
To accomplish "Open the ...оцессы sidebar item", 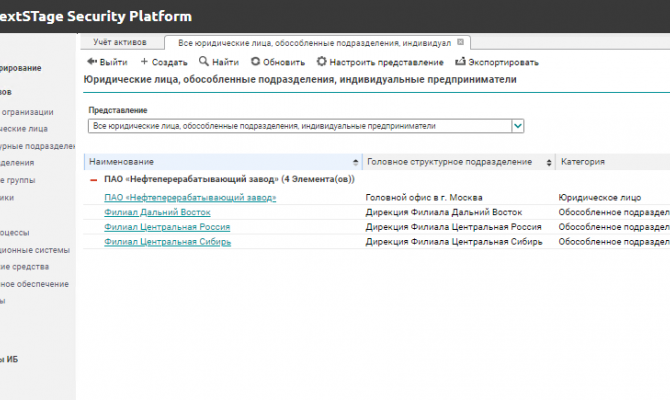I will click(15, 233).
